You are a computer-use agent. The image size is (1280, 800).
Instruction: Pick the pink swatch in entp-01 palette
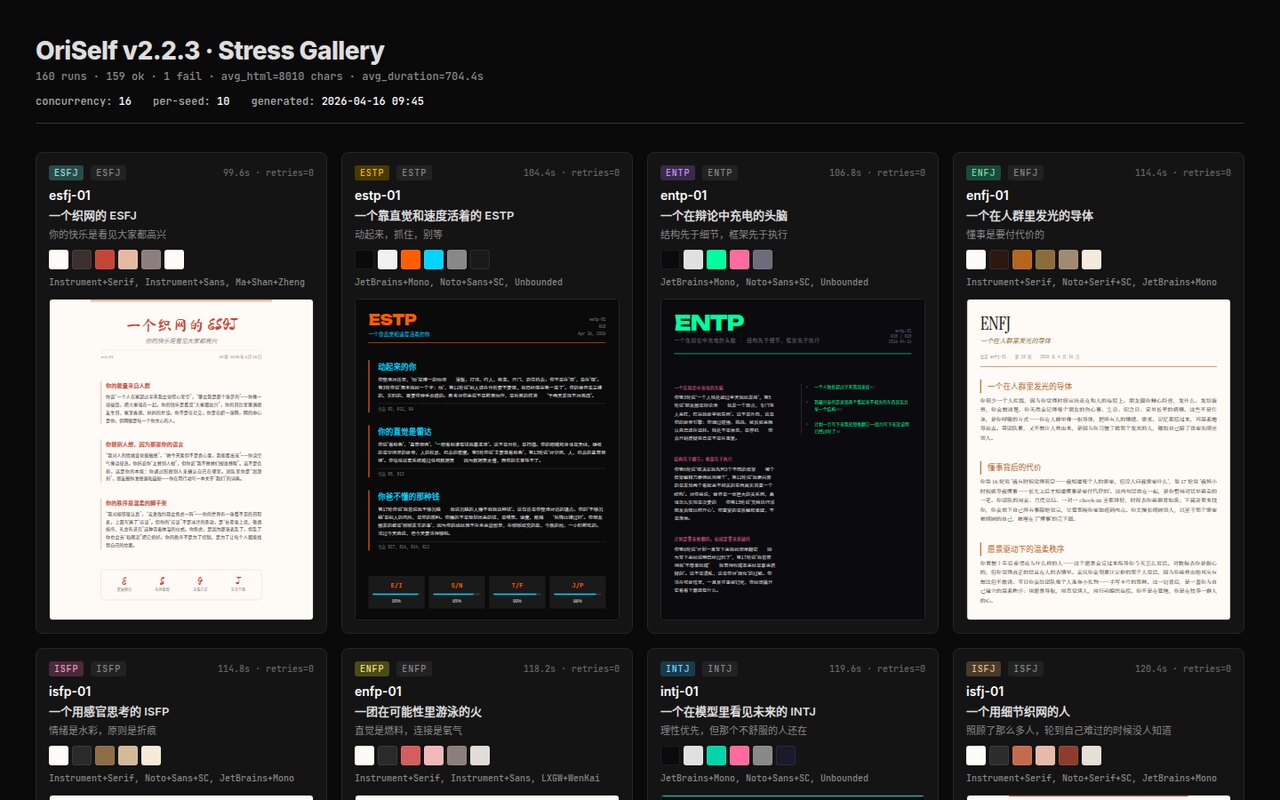(x=740, y=259)
